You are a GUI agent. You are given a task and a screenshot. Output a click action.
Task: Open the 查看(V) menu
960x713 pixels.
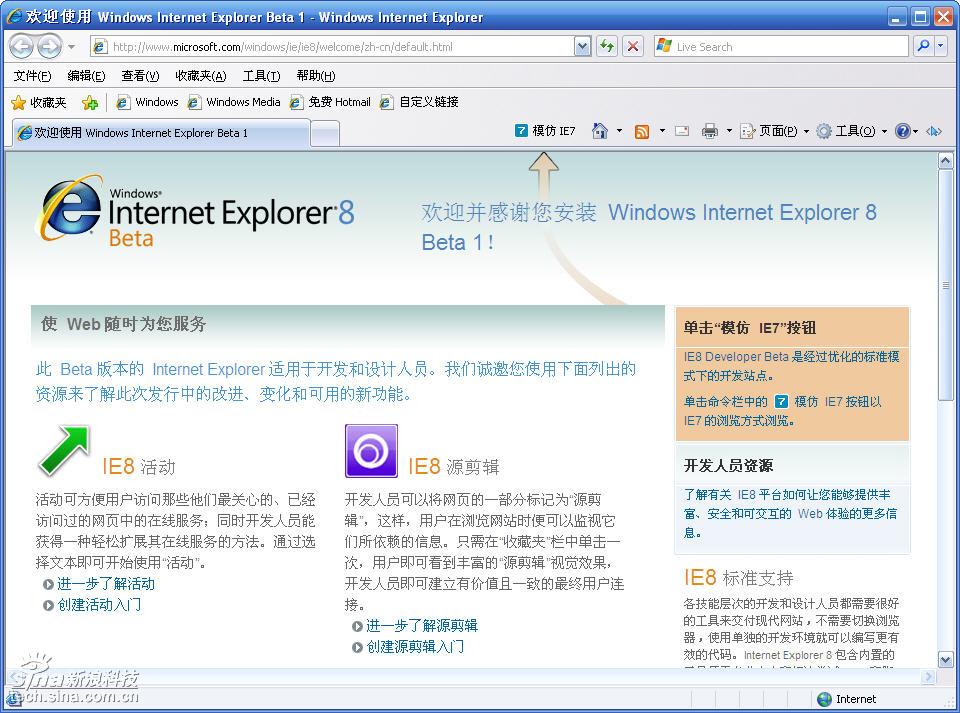coord(140,76)
